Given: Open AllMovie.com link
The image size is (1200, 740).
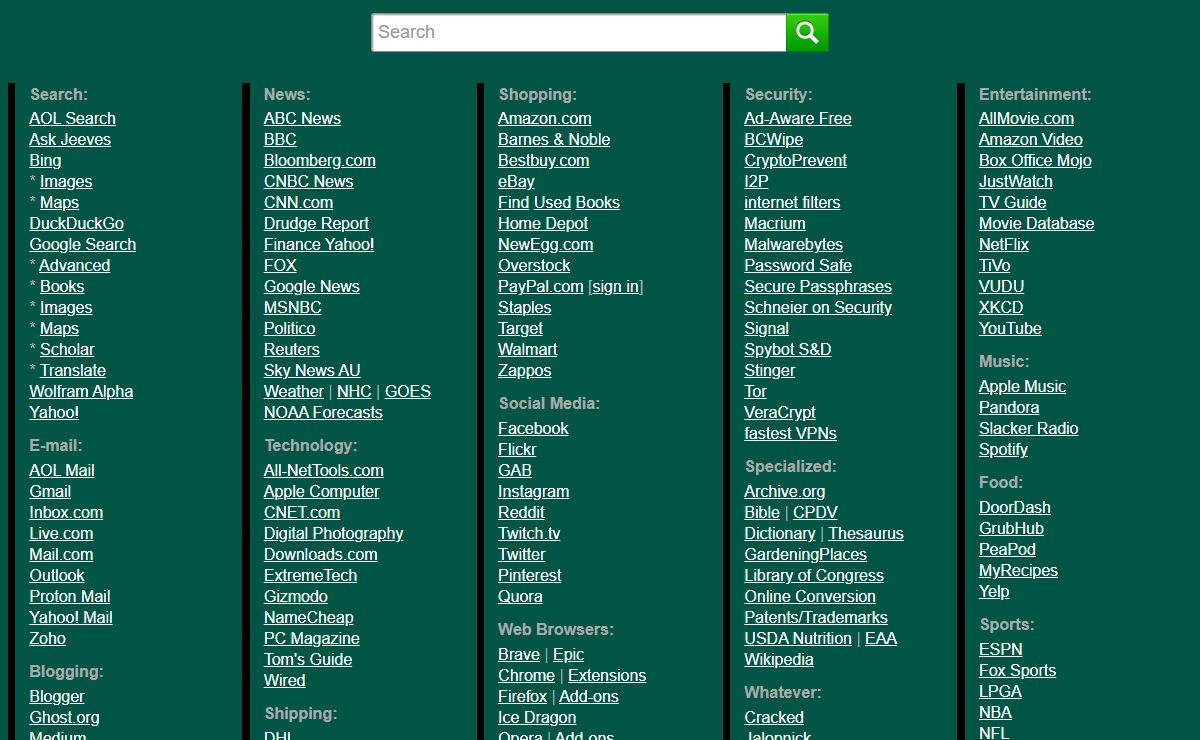Looking at the screenshot, I should 1026,118.
